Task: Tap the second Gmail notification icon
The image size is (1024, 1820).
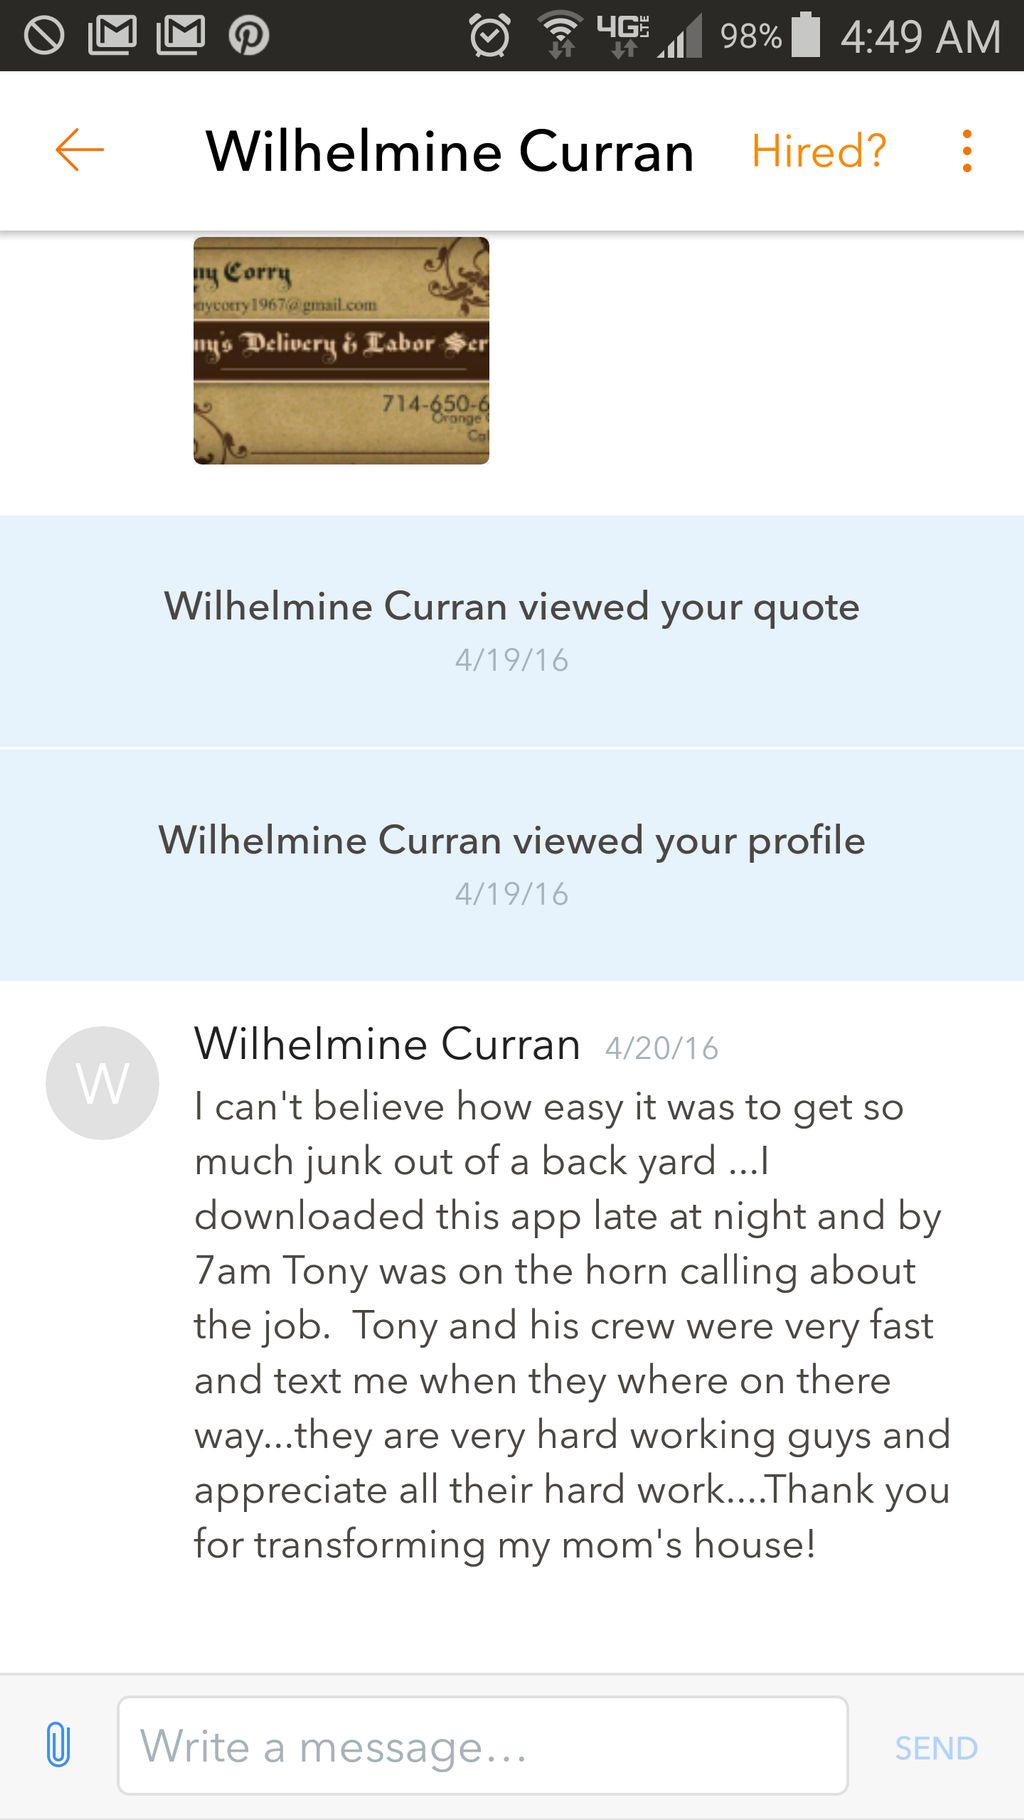Action: tap(181, 36)
